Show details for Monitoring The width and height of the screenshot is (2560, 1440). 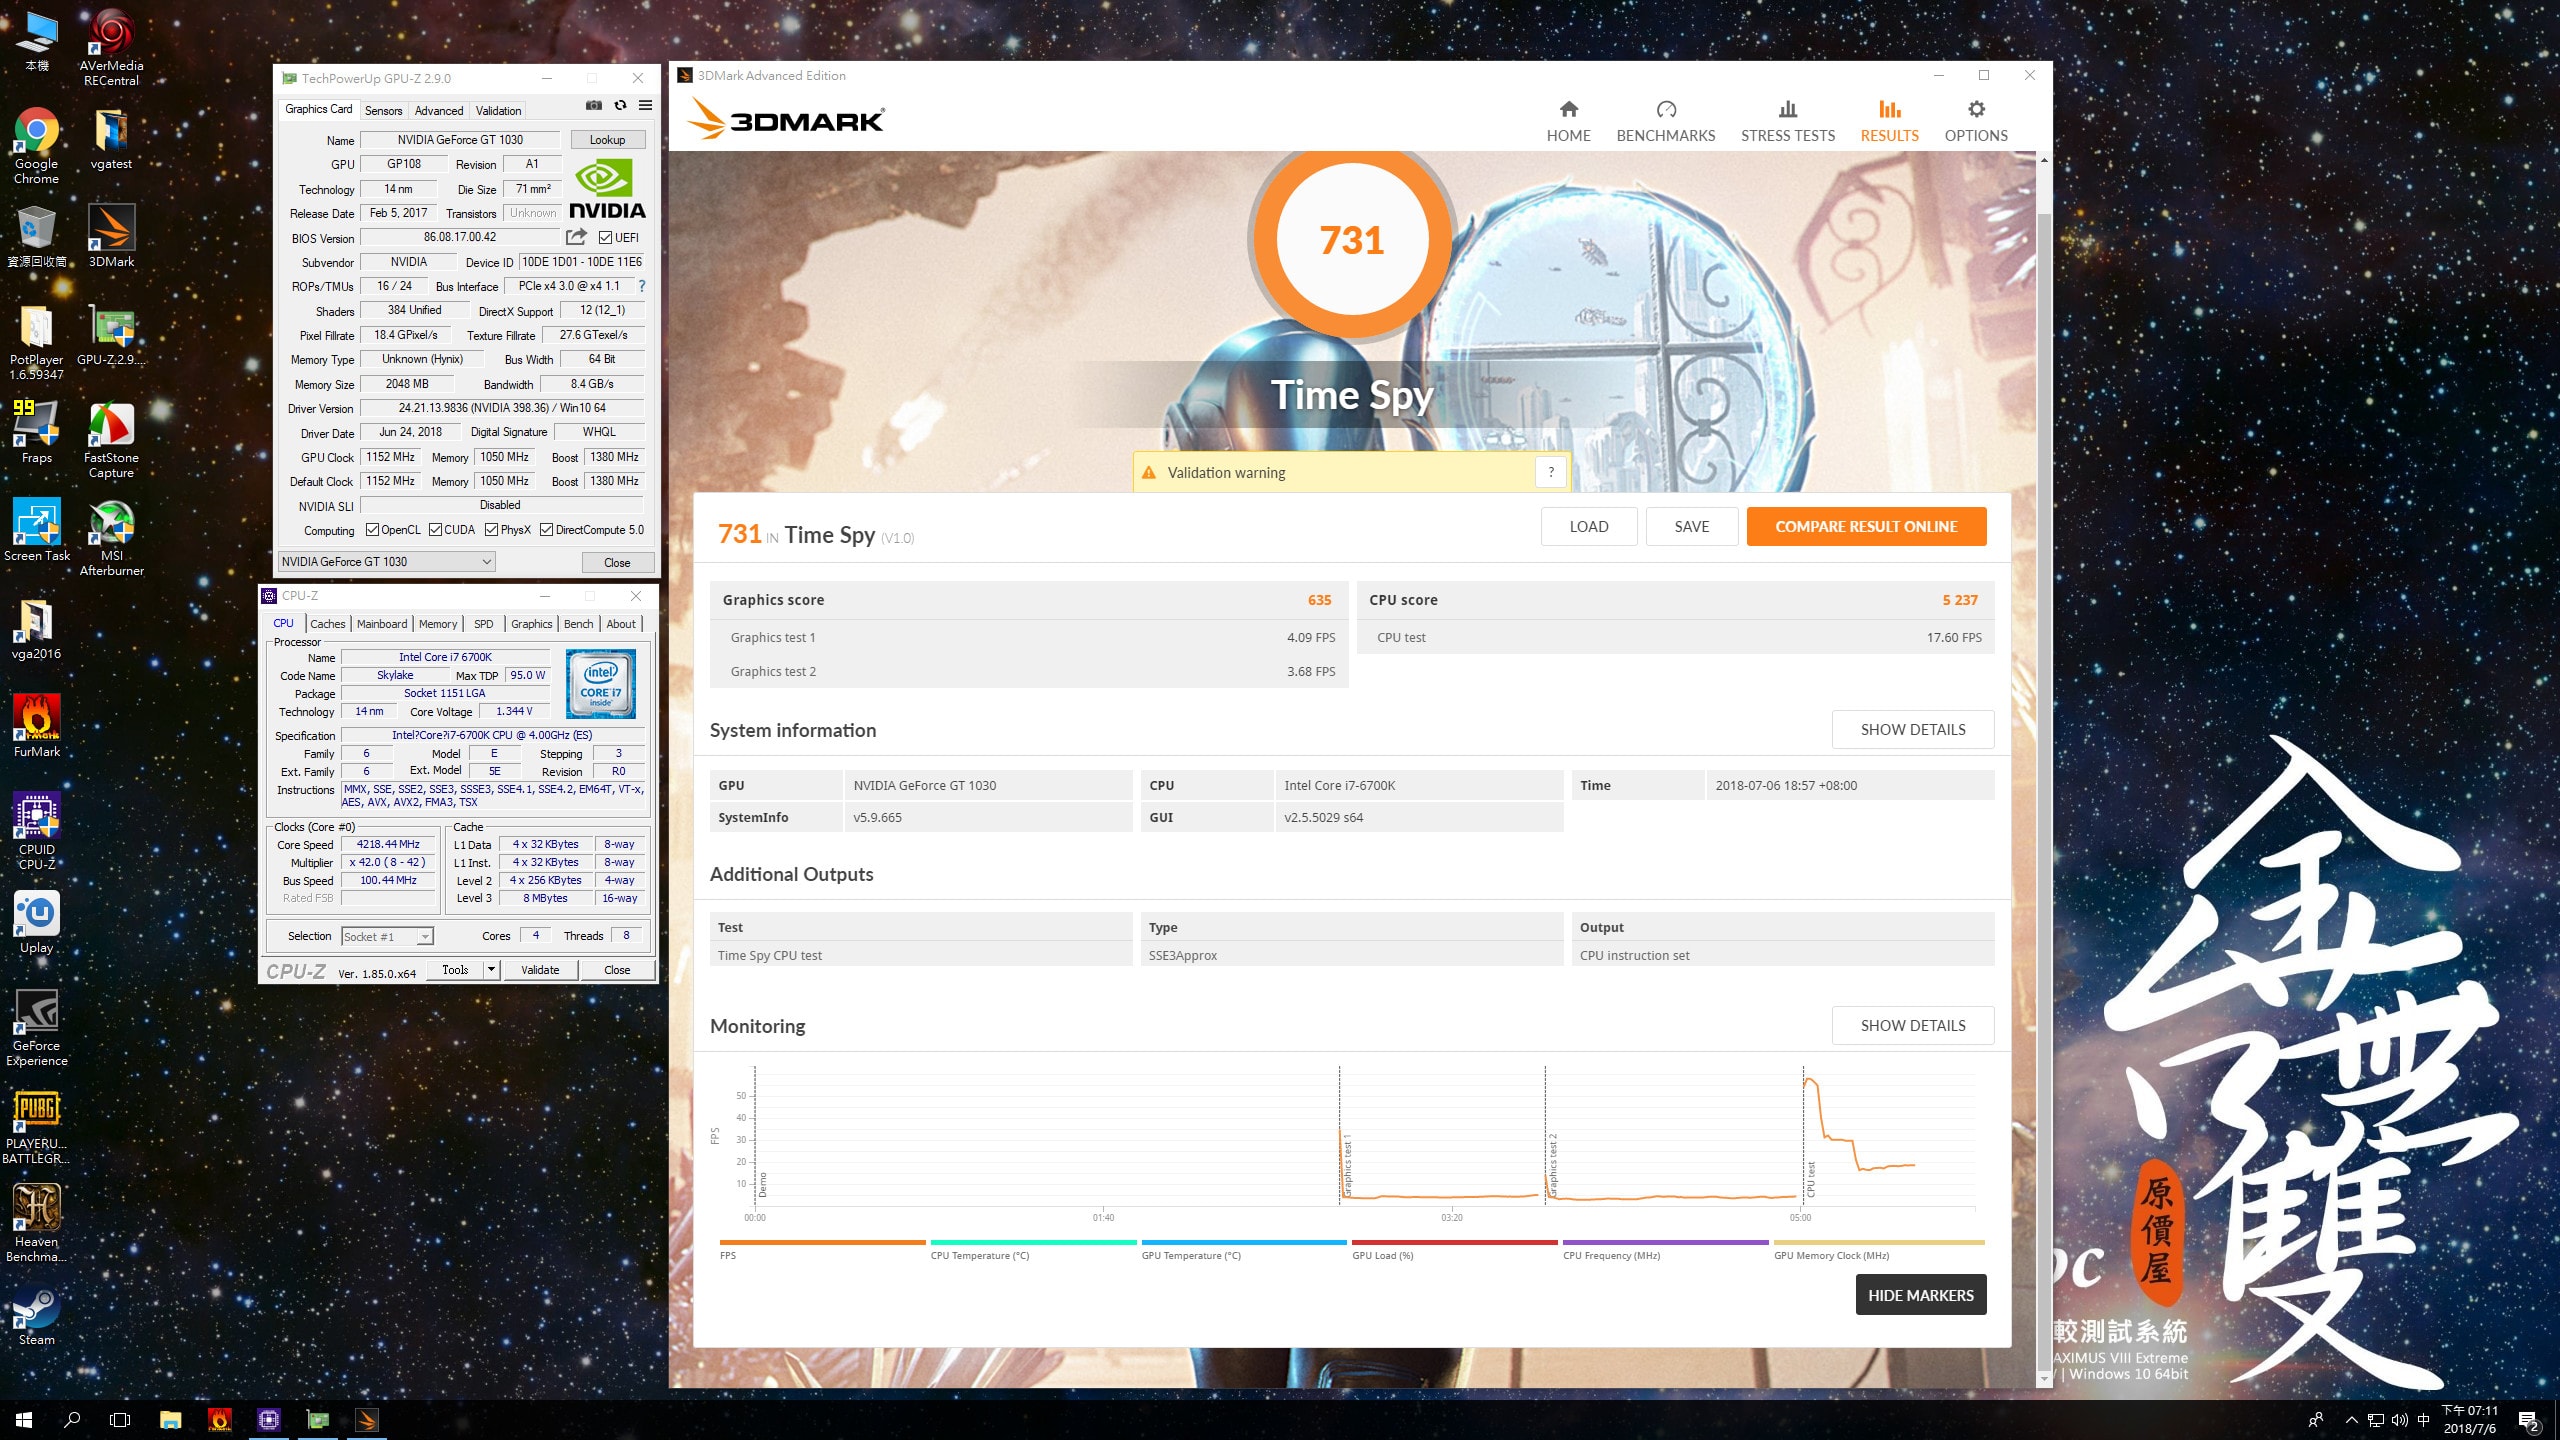tap(1912, 1026)
